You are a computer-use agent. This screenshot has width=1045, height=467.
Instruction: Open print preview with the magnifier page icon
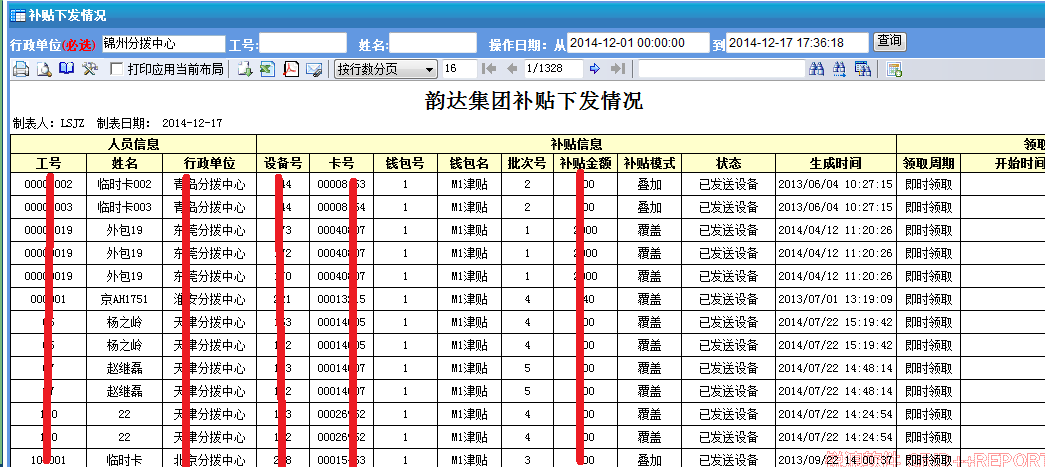point(44,69)
